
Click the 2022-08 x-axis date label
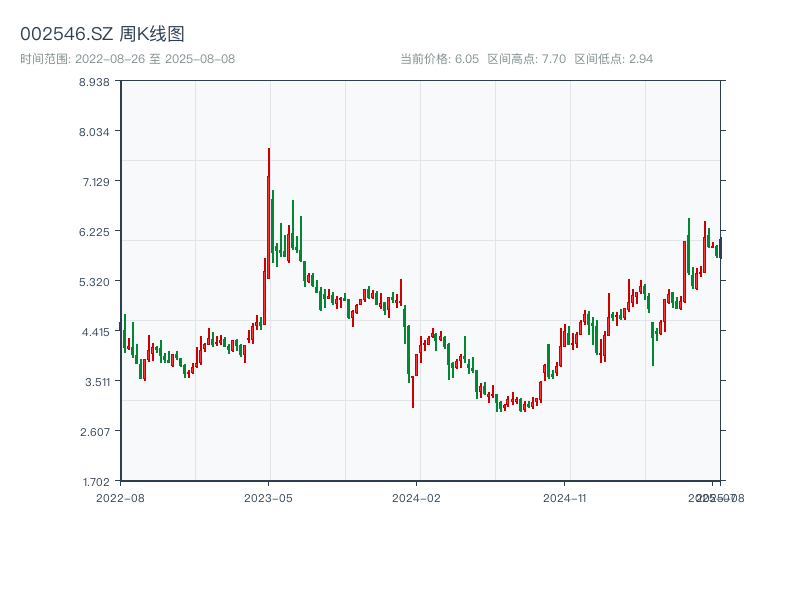[x=120, y=497]
